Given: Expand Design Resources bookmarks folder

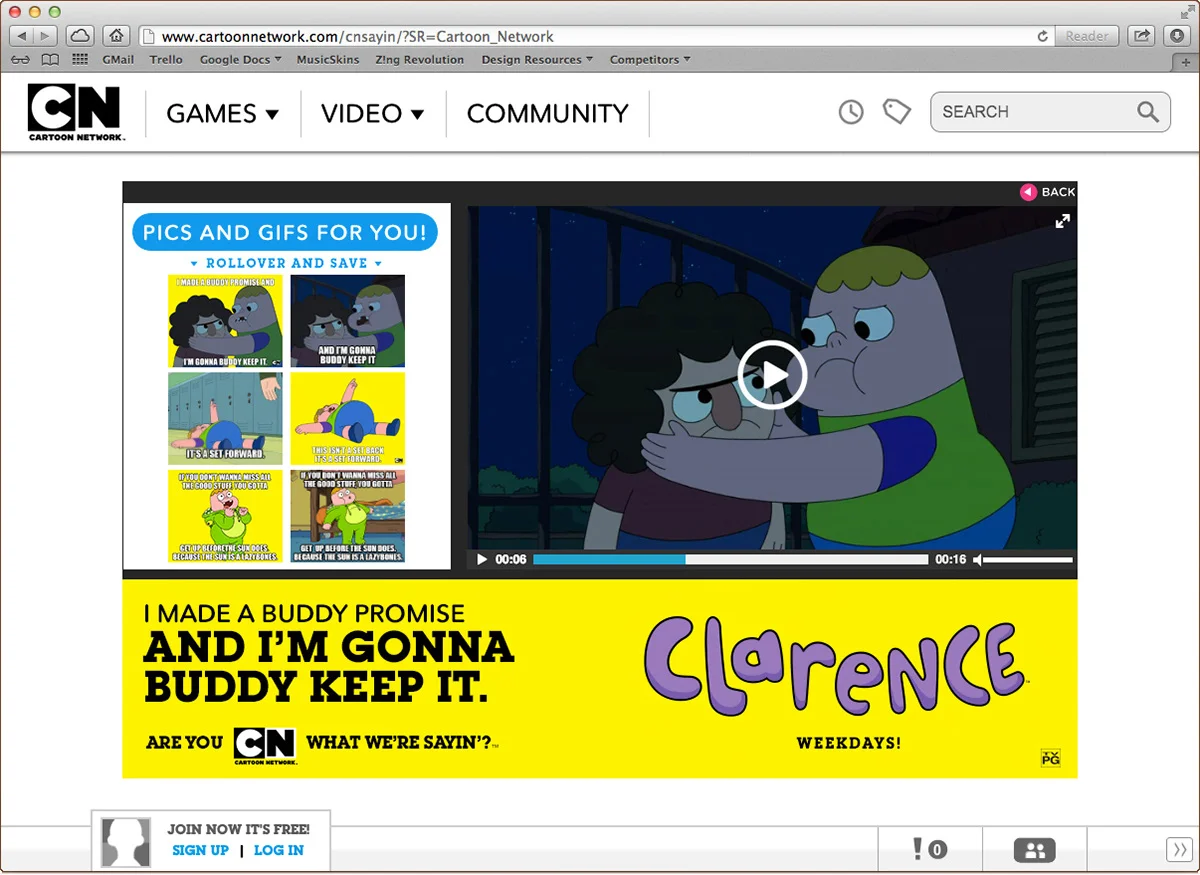Looking at the screenshot, I should (537, 60).
